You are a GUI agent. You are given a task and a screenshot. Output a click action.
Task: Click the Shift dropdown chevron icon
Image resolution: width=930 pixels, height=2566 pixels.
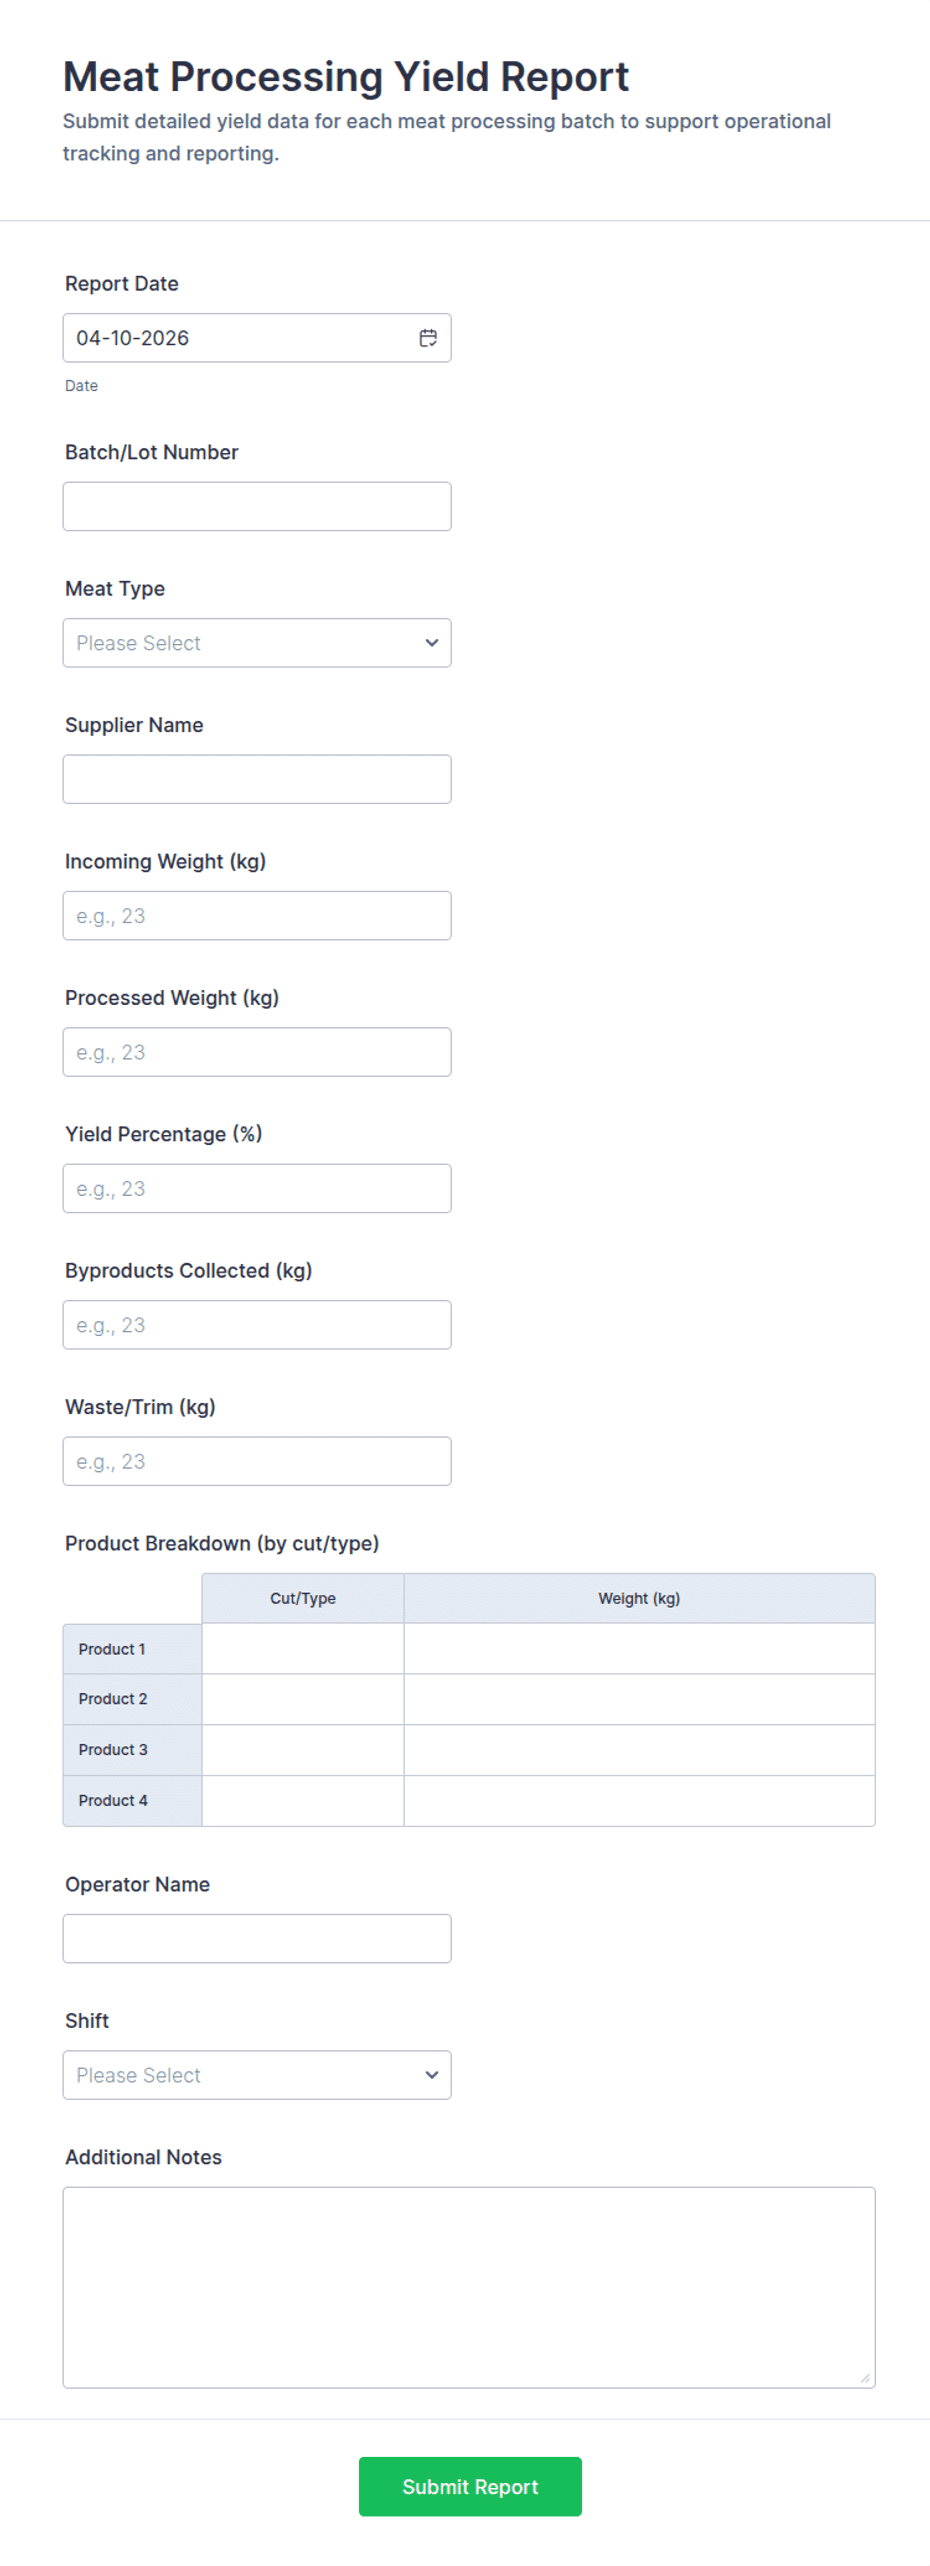pyautogui.click(x=431, y=2075)
